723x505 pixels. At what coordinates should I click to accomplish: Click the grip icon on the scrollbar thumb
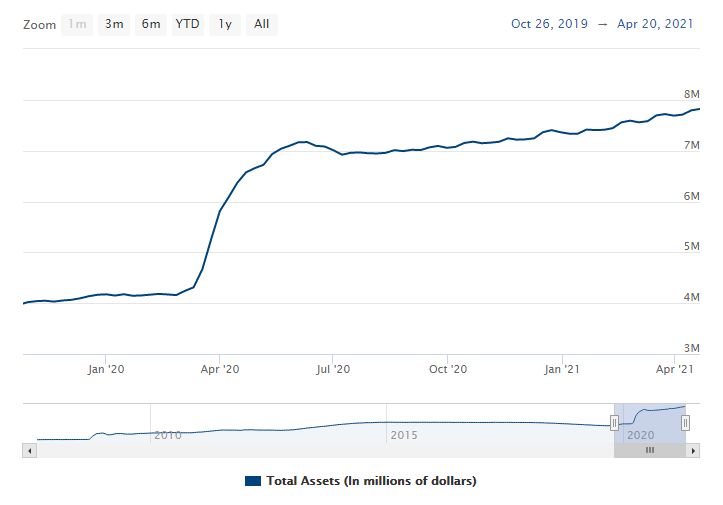649,450
